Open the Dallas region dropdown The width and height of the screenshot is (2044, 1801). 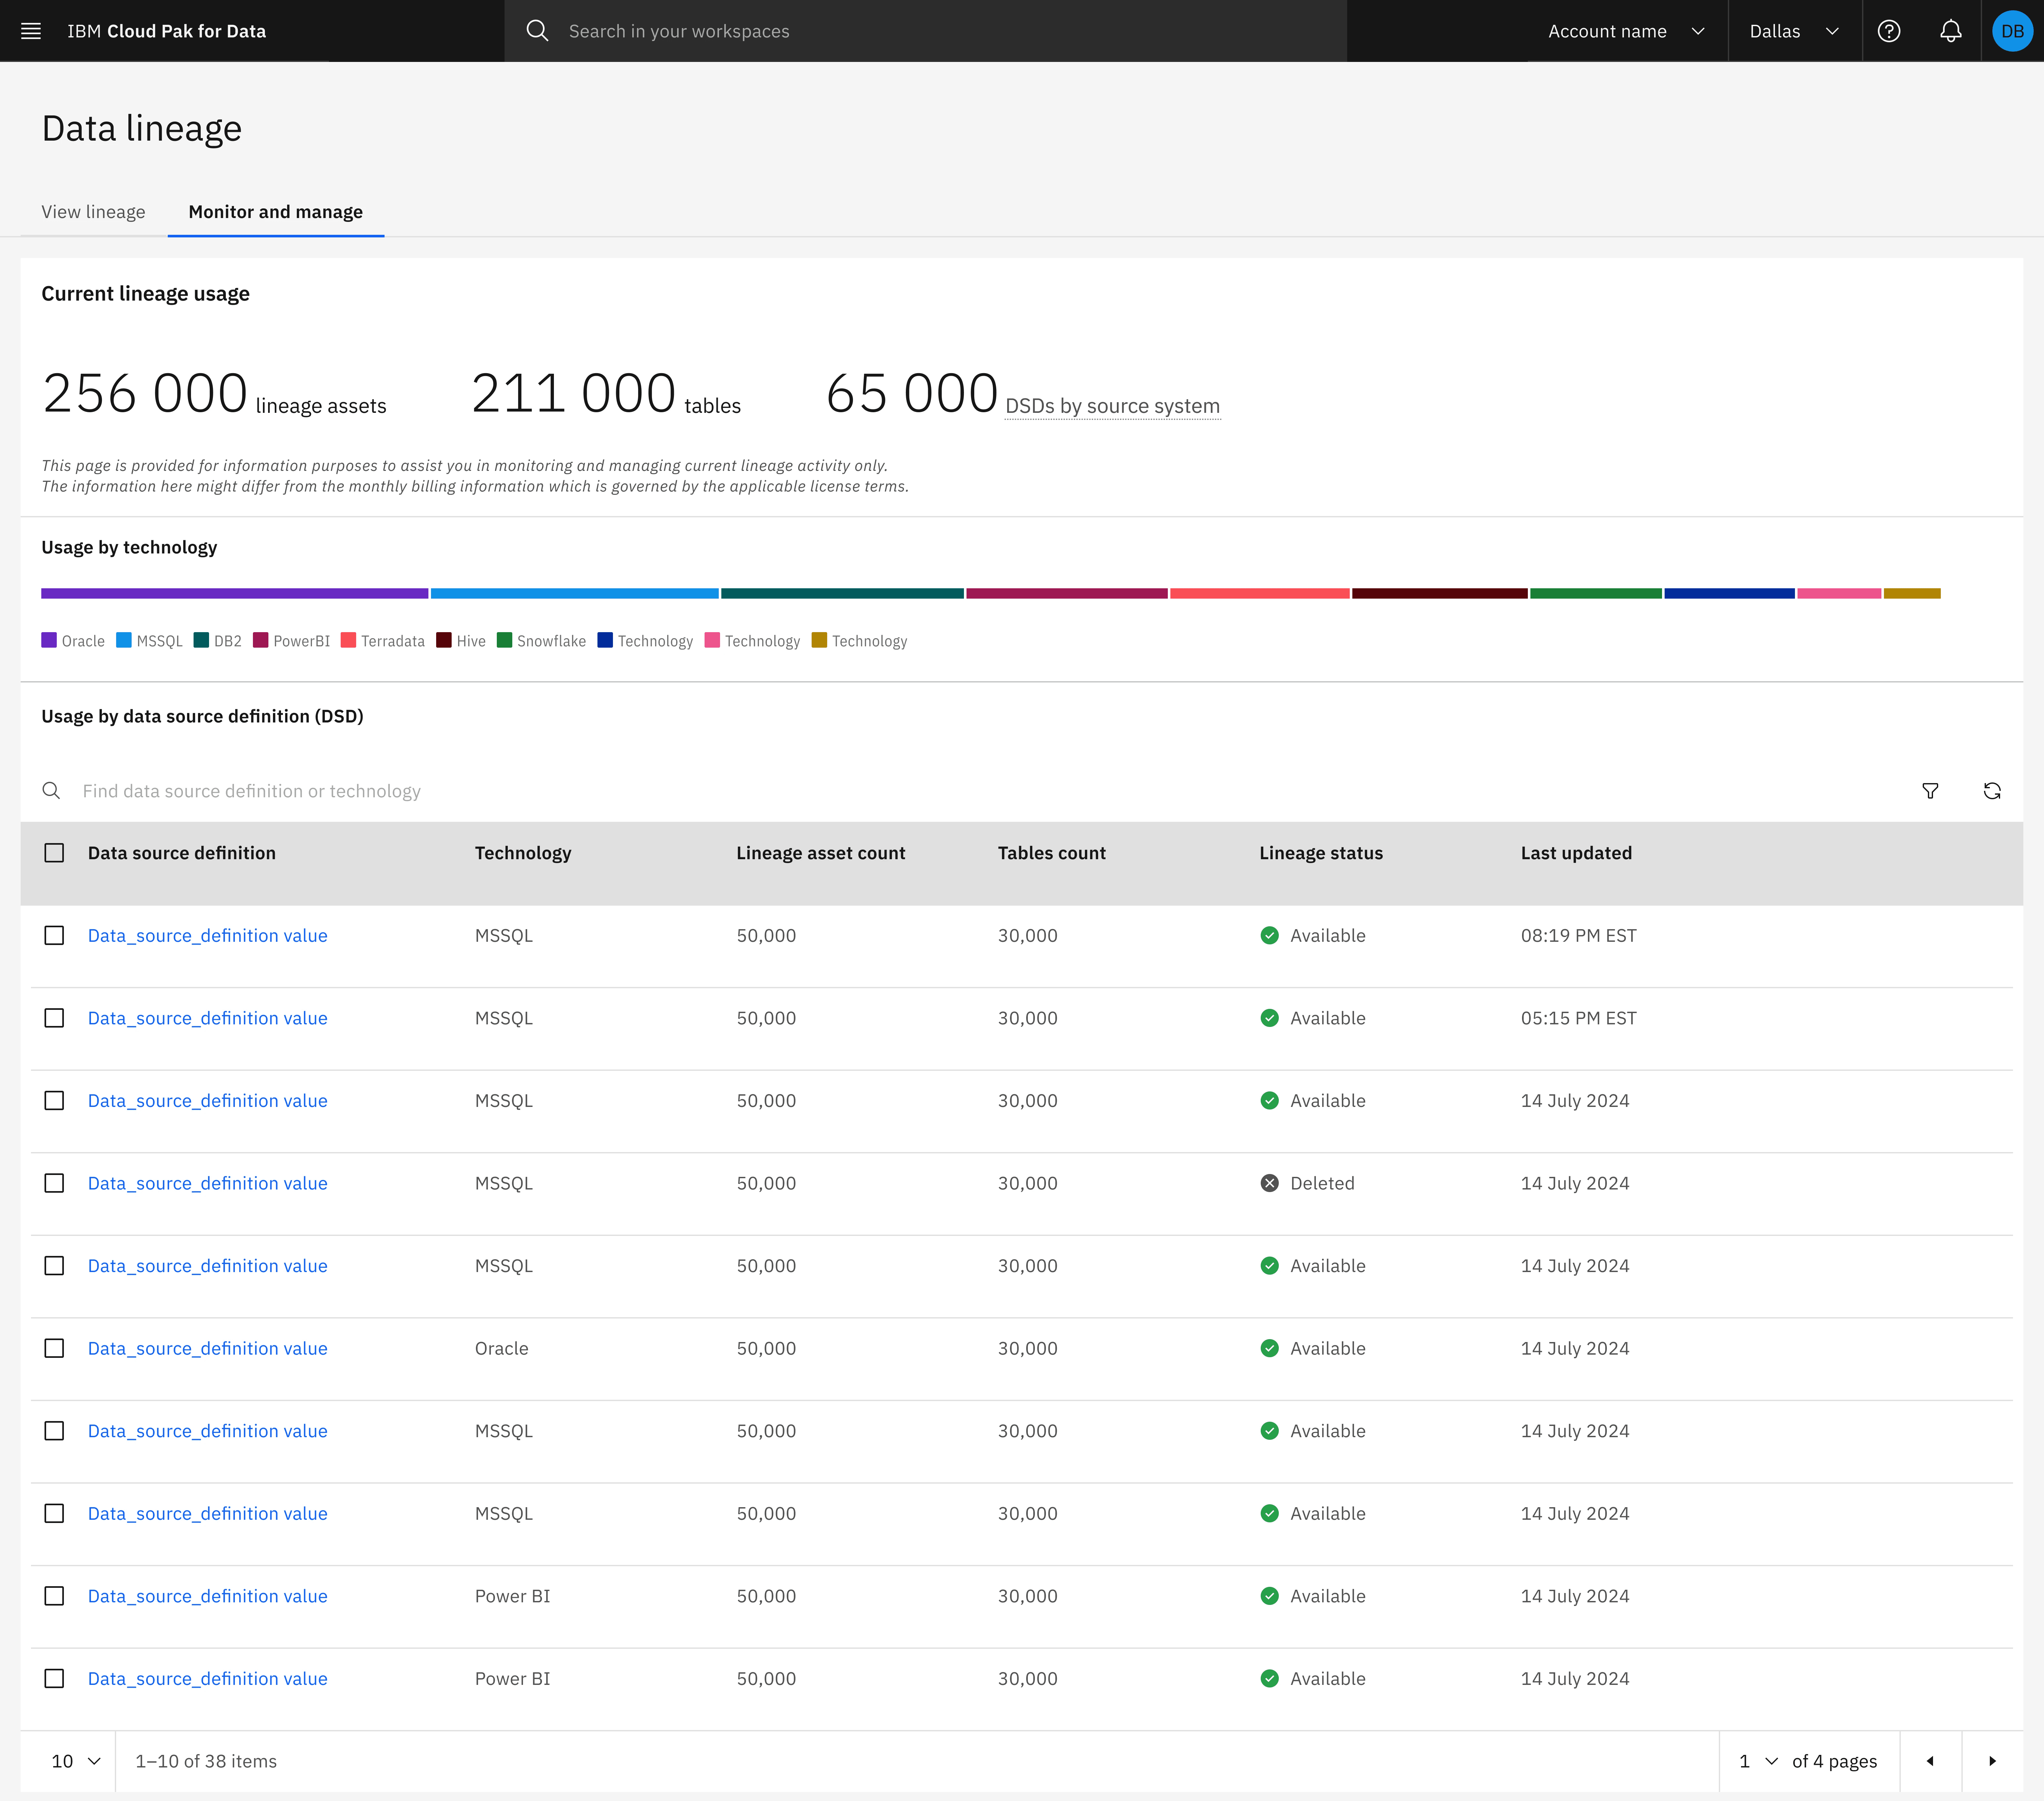1794,31
